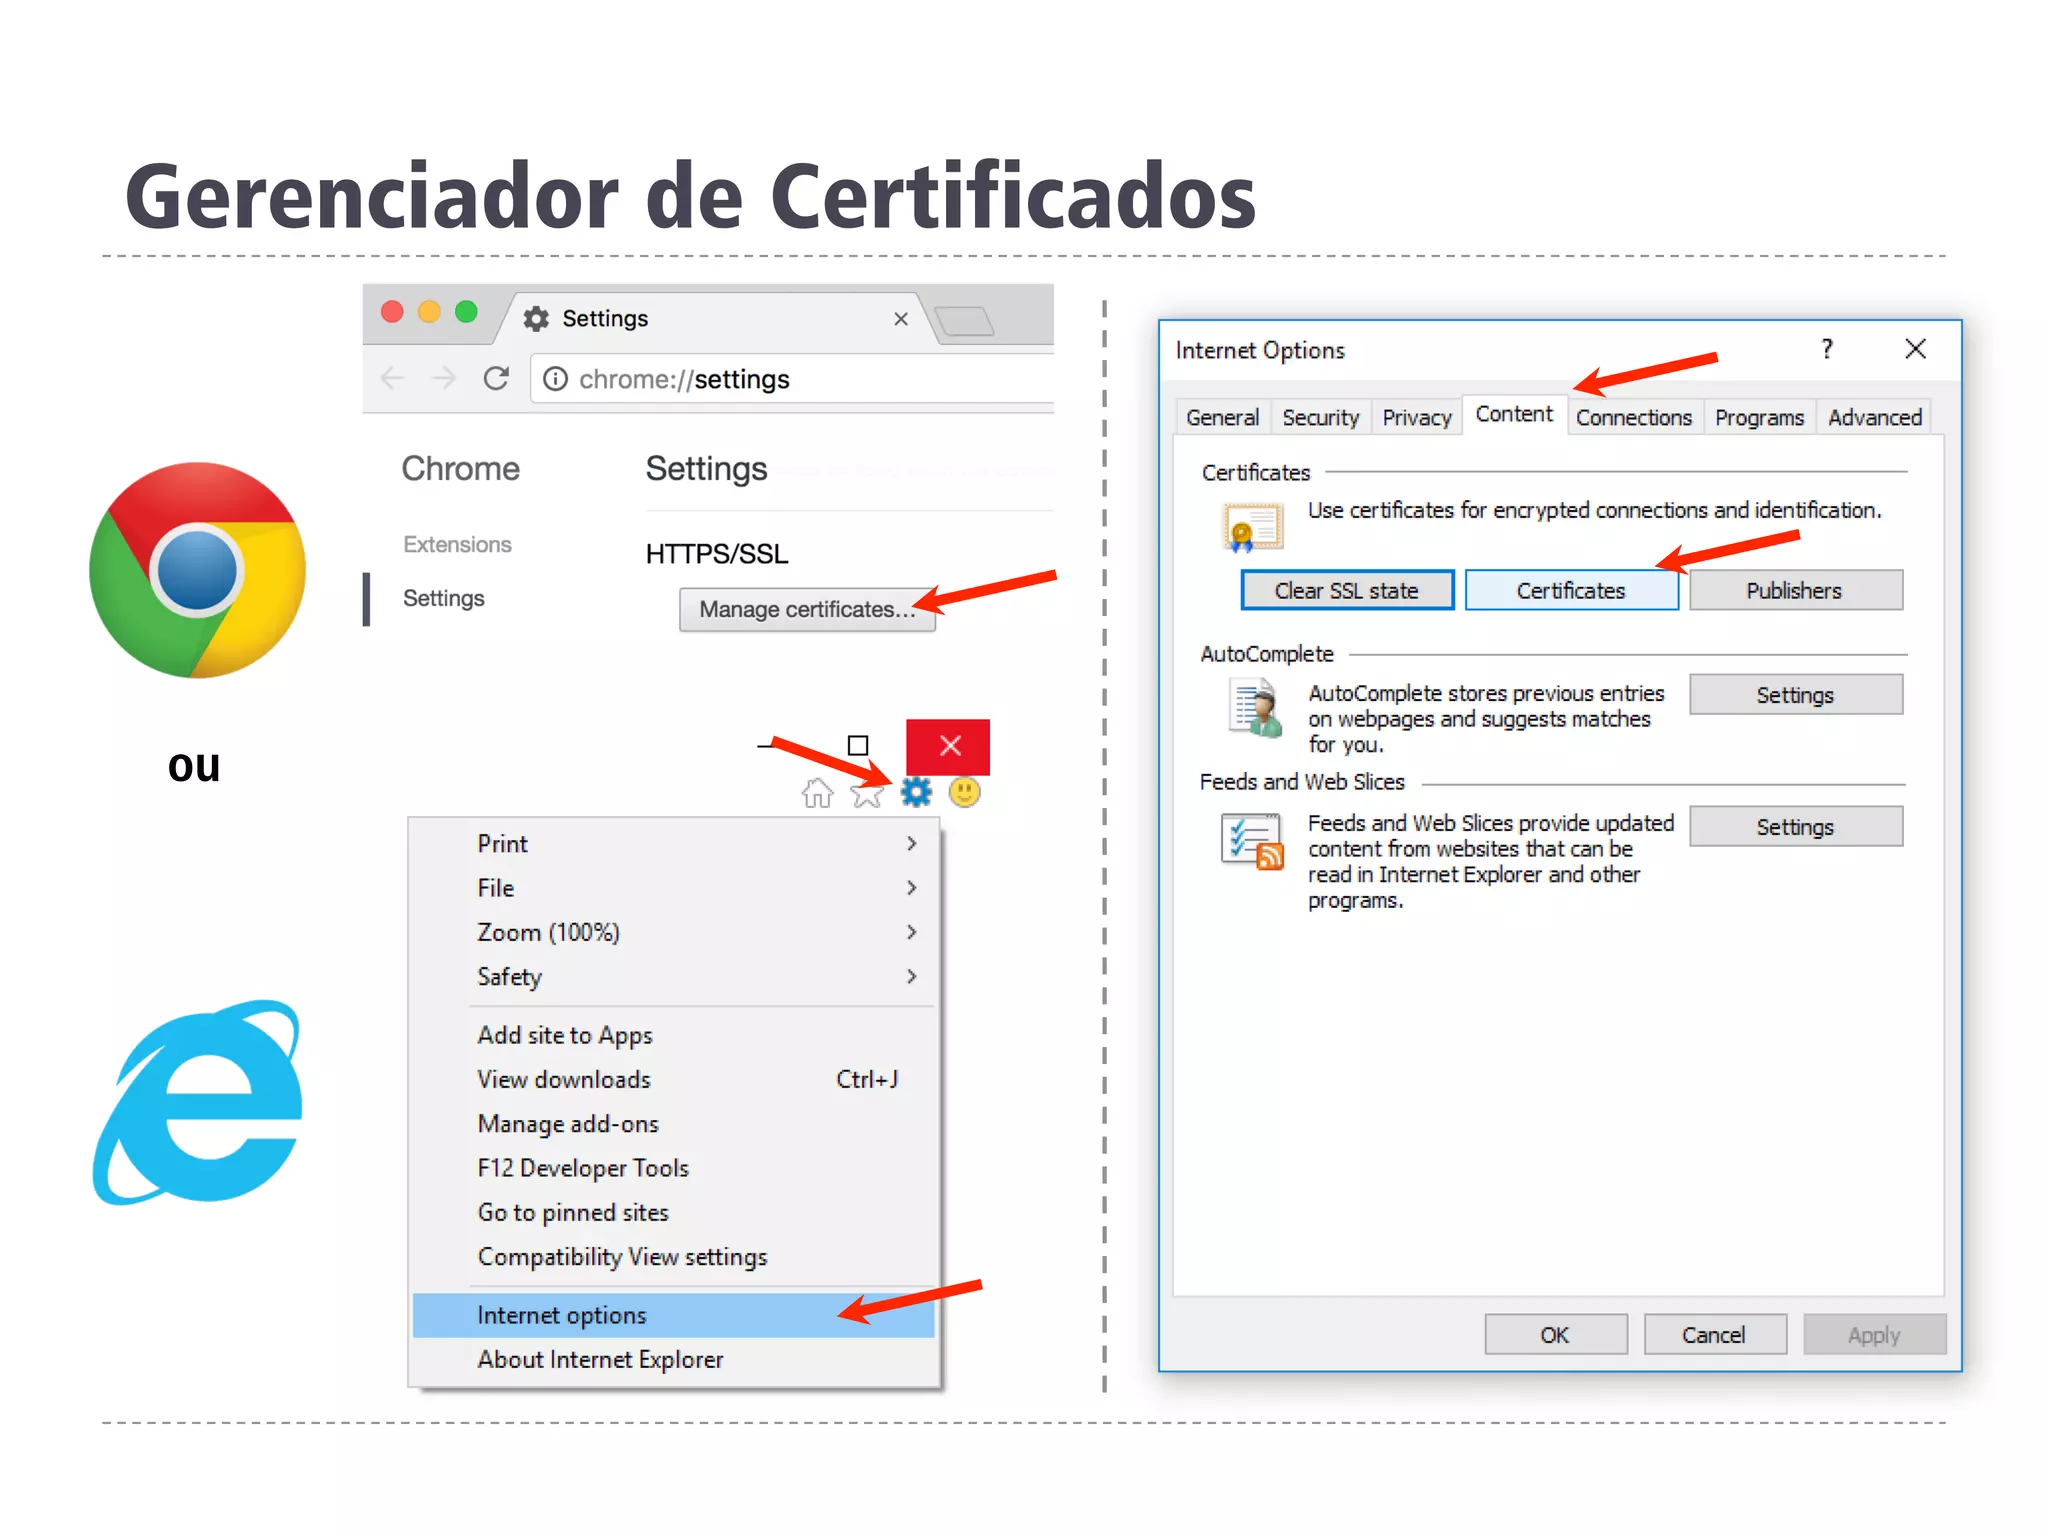Open Extensions in Chrome sidebar
The image size is (2048, 1536).
pos(457,544)
